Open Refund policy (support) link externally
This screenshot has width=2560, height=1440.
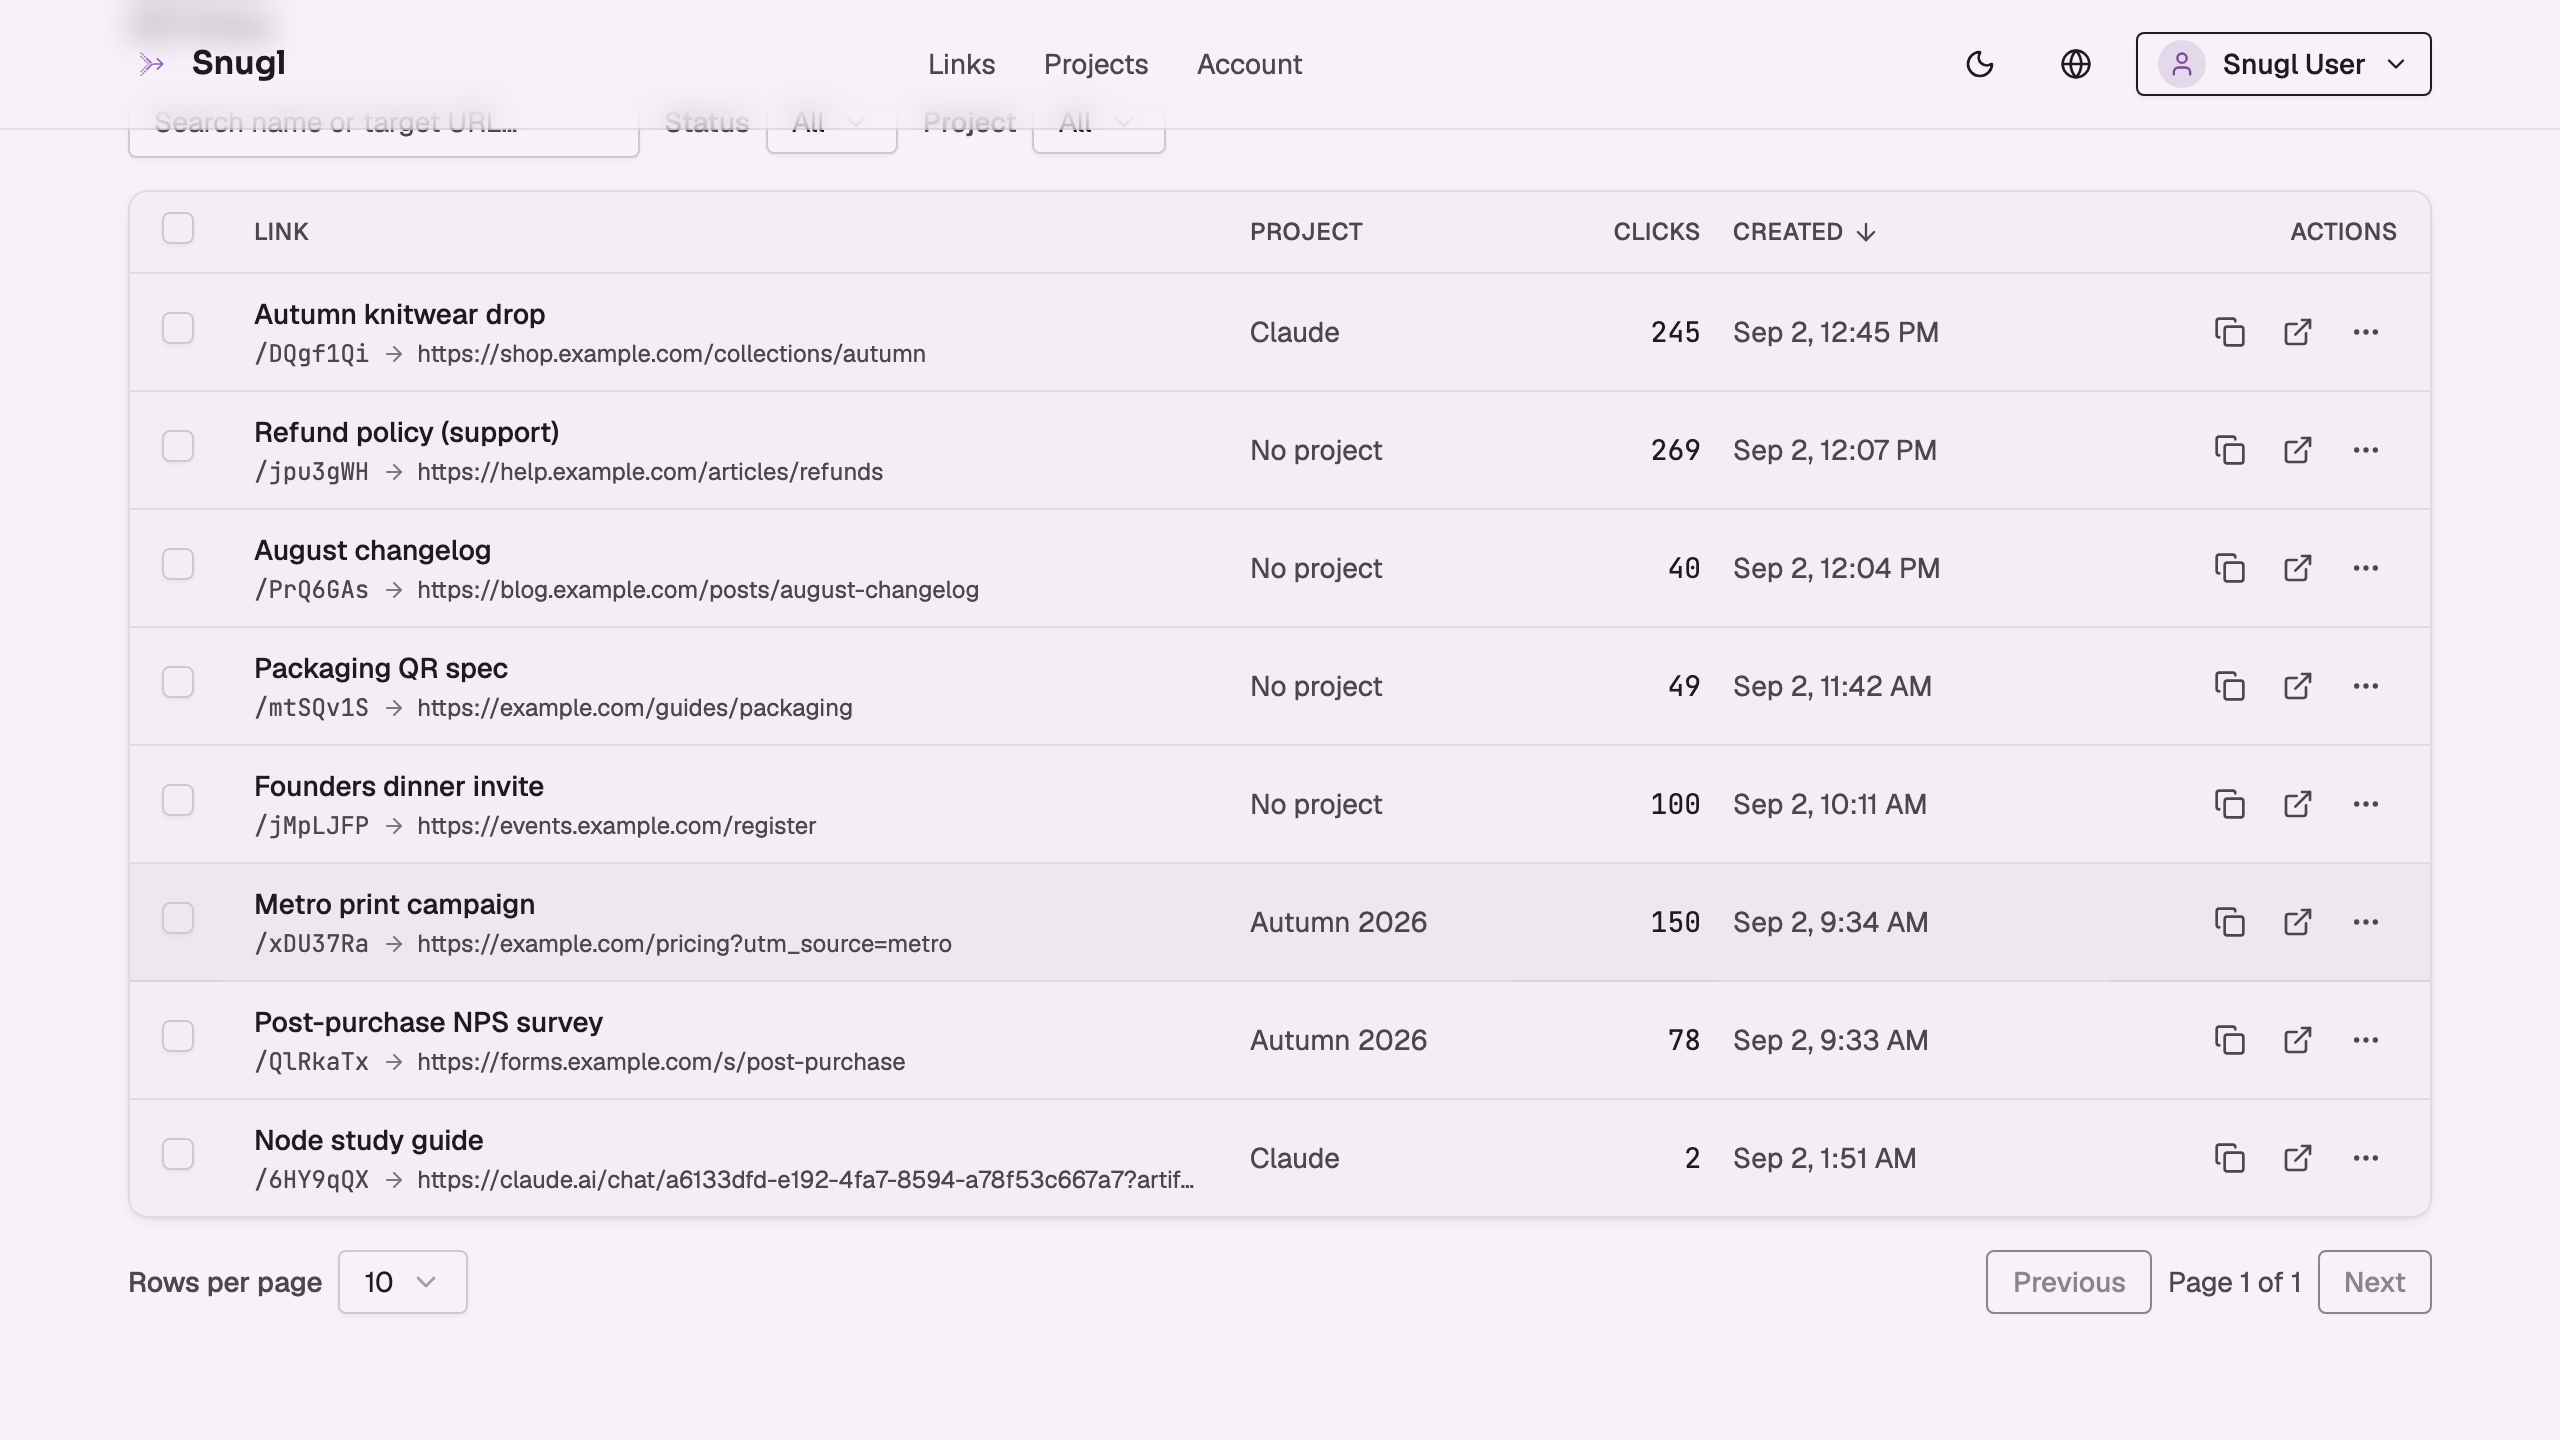click(2298, 450)
